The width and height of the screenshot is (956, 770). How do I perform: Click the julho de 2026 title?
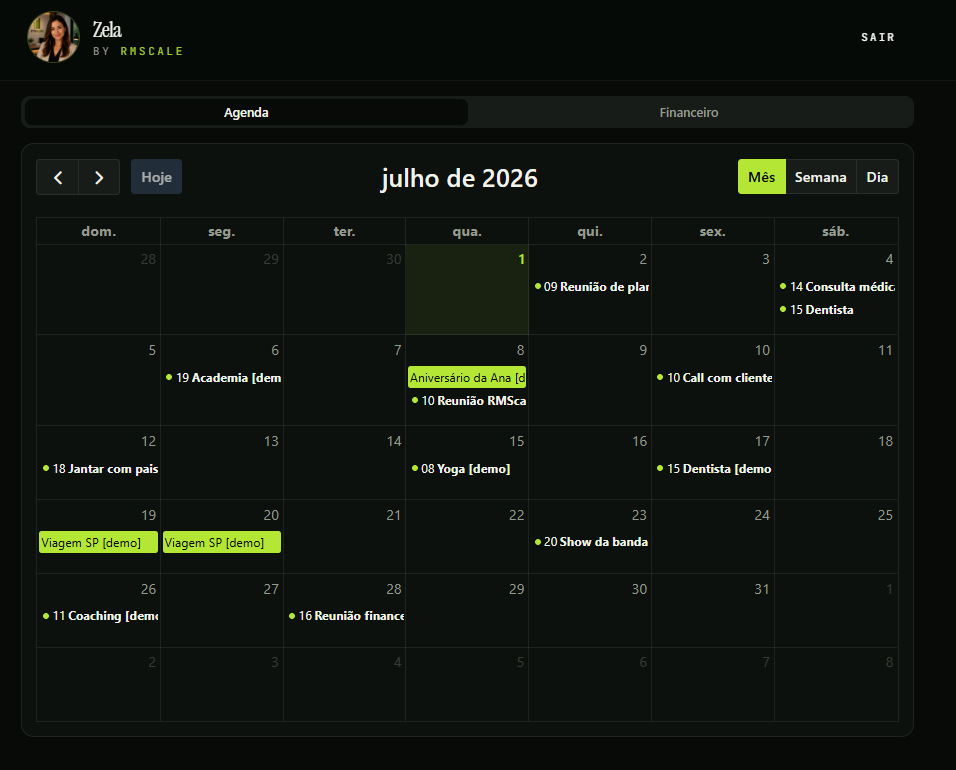point(459,179)
